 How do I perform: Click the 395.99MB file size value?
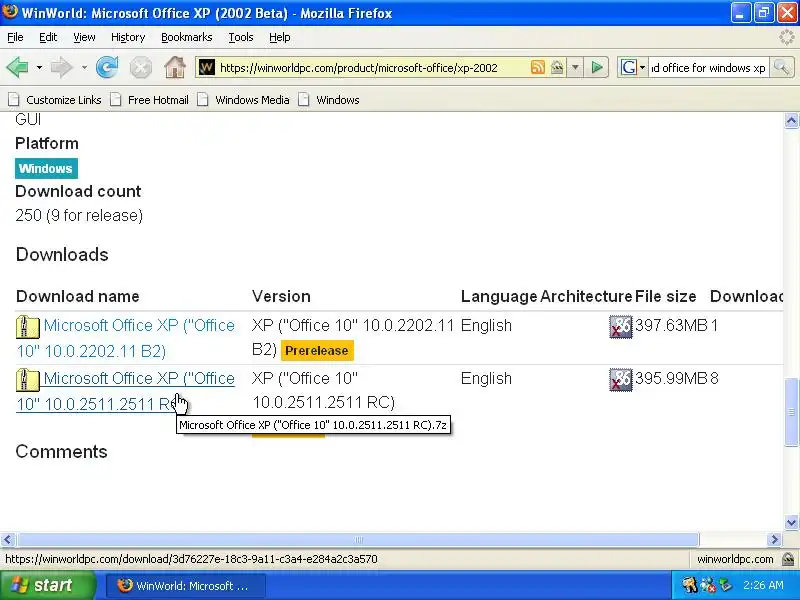click(x=671, y=379)
